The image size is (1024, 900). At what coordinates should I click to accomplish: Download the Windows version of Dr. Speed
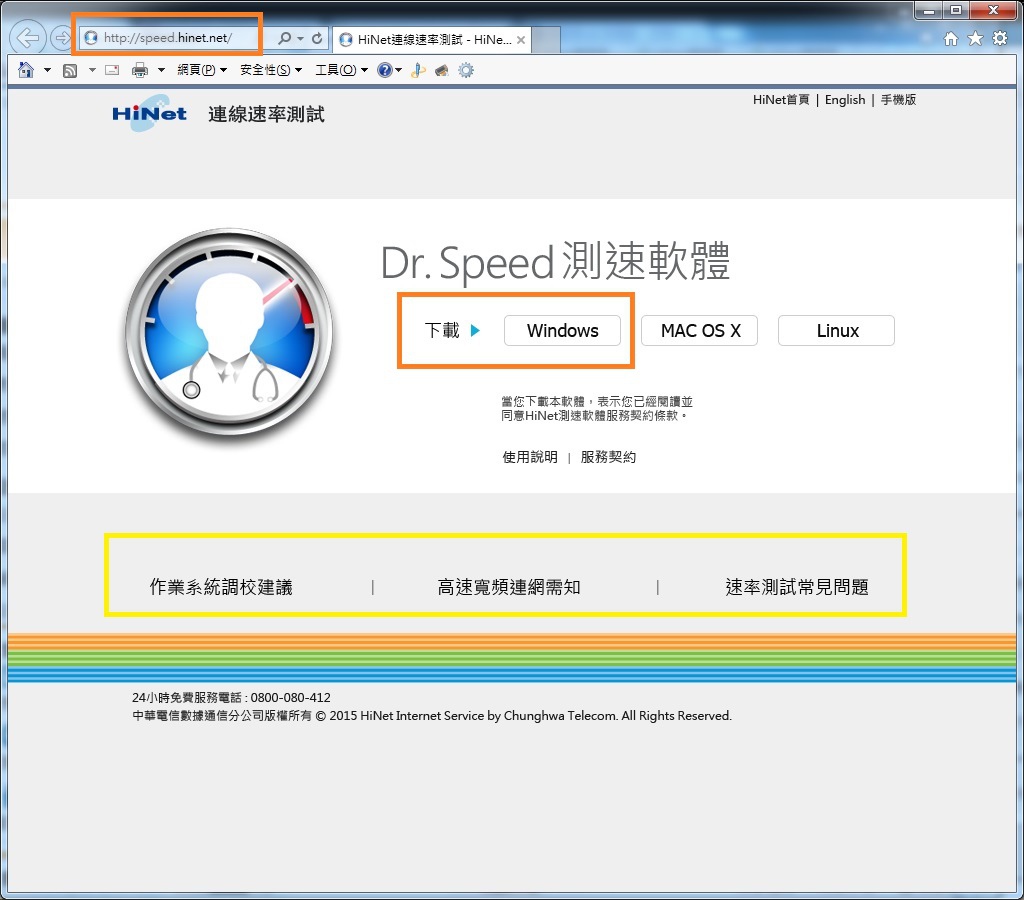pos(562,330)
